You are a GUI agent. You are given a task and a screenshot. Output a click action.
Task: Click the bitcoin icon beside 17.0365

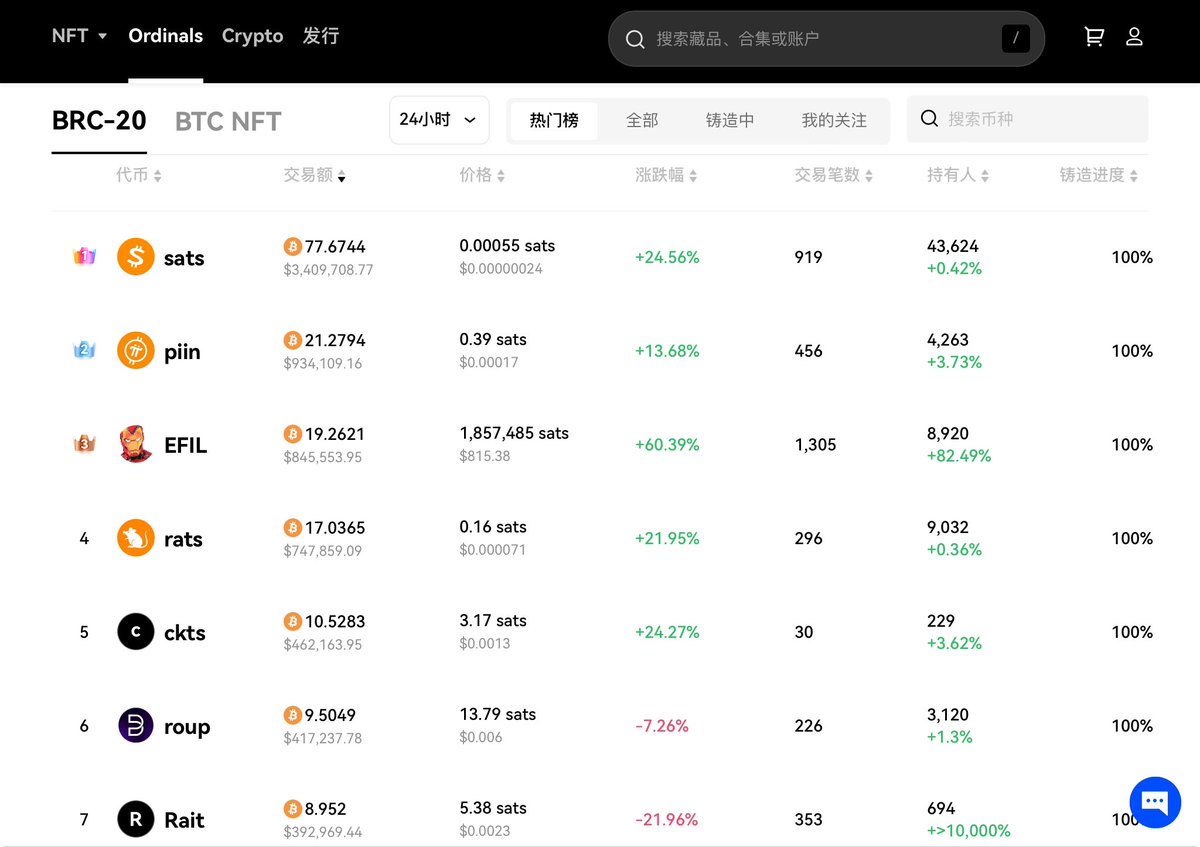point(292,527)
